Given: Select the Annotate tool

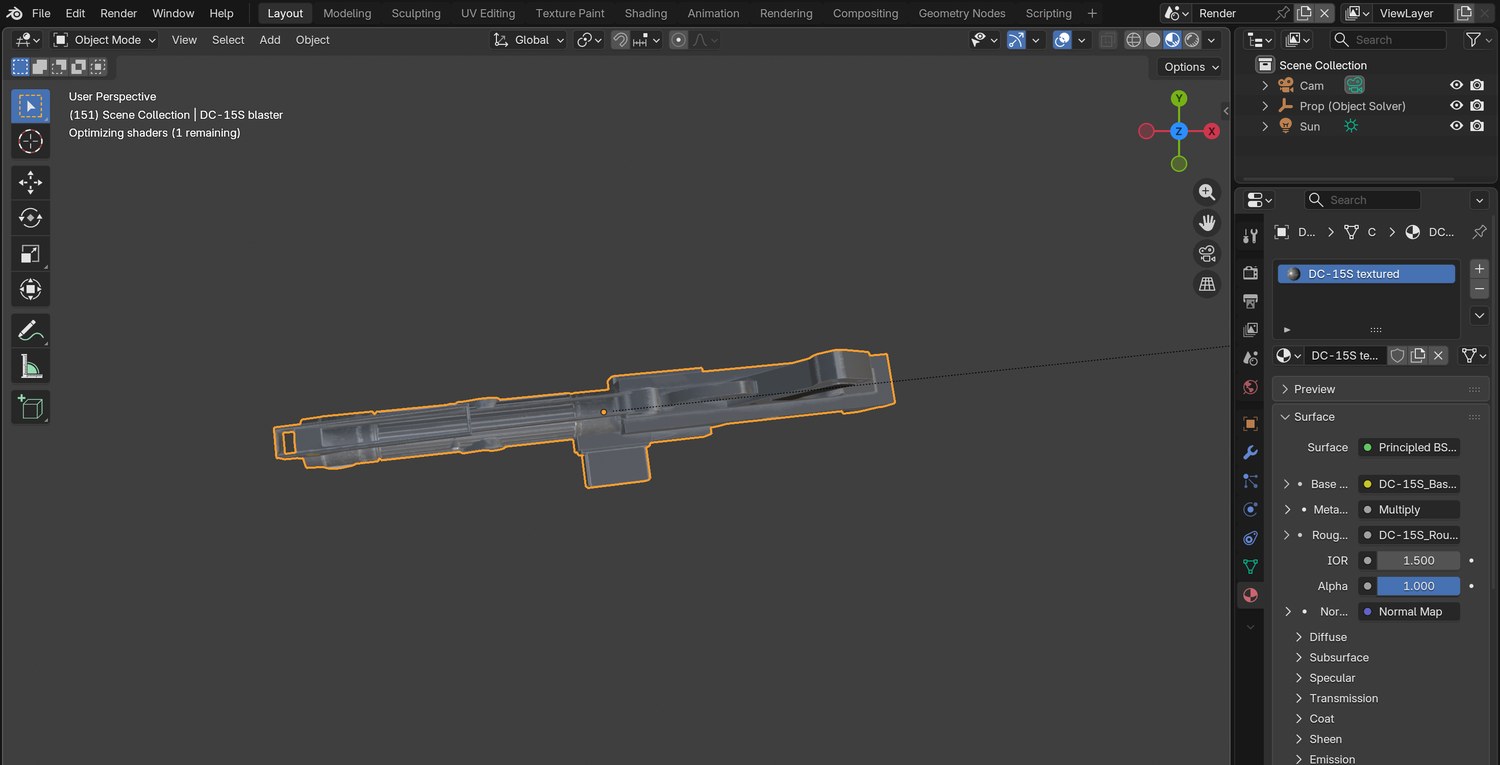Looking at the screenshot, I should click(x=30, y=330).
